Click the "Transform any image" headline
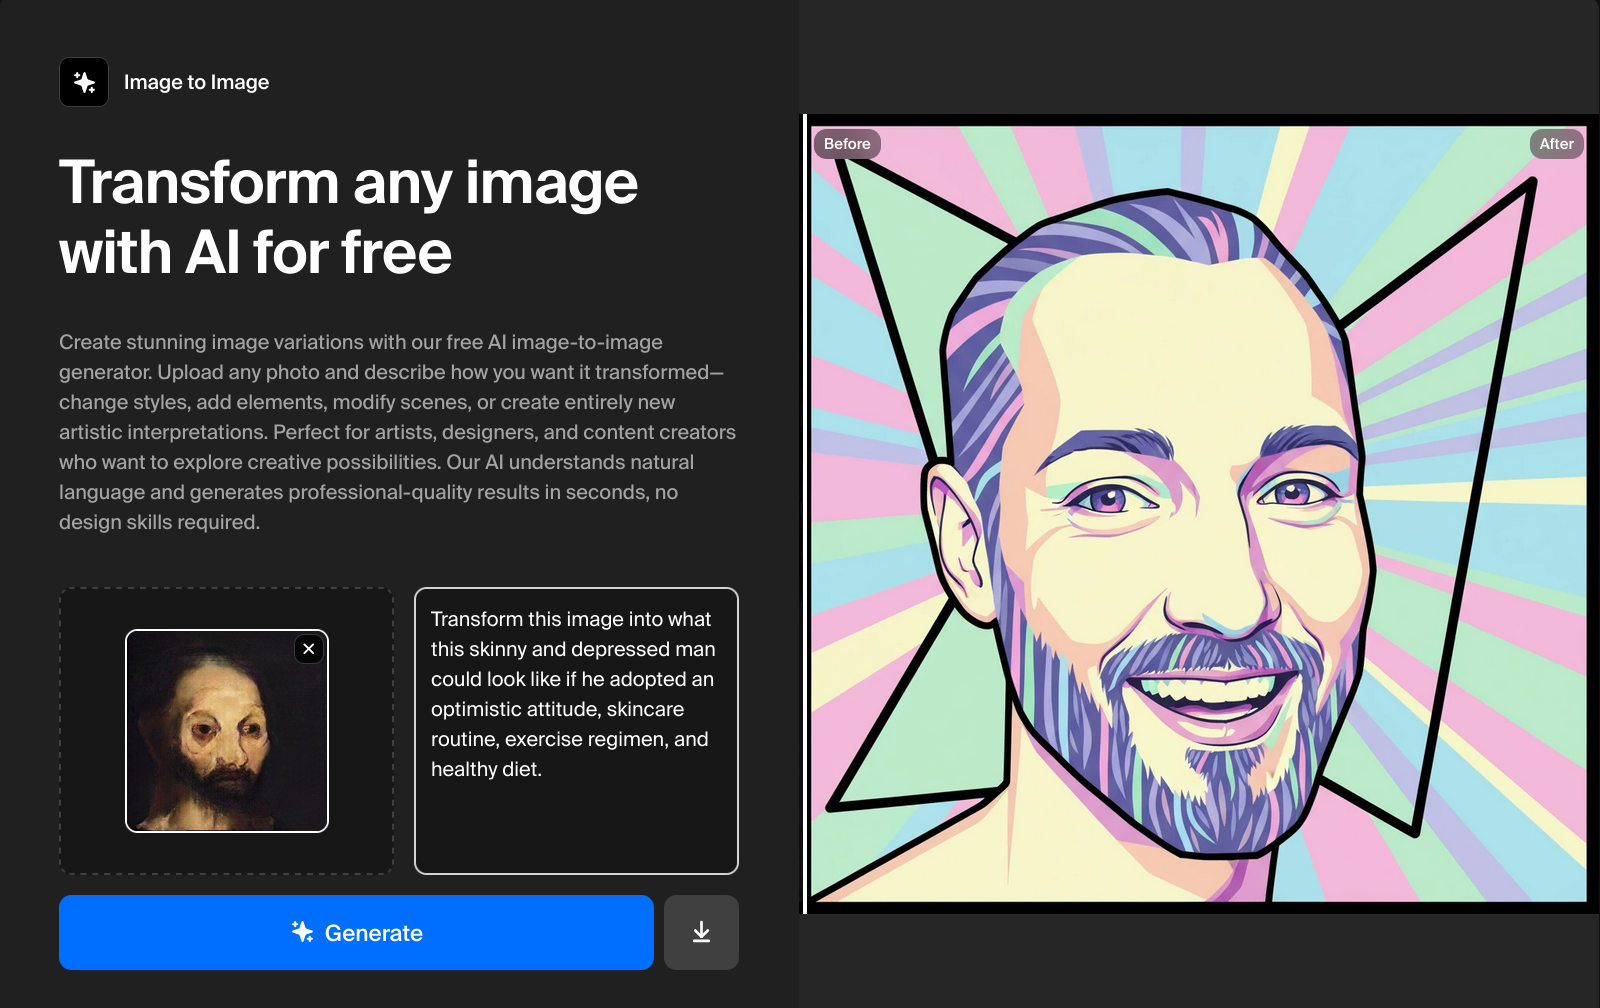 point(348,217)
